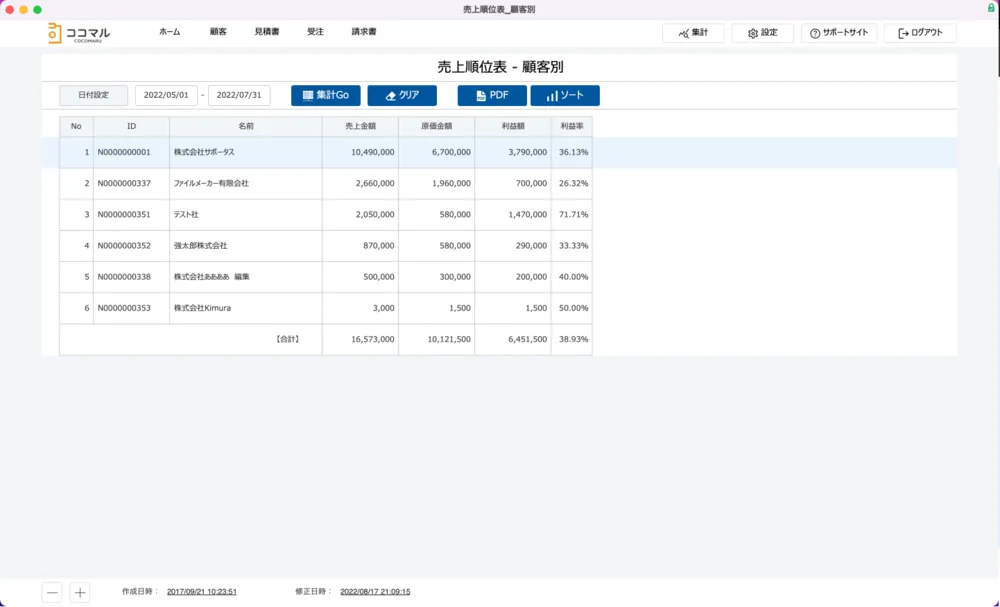Screen dimensions: 1000x607
Task: Open the サポートサイト help link
Action: point(839,33)
